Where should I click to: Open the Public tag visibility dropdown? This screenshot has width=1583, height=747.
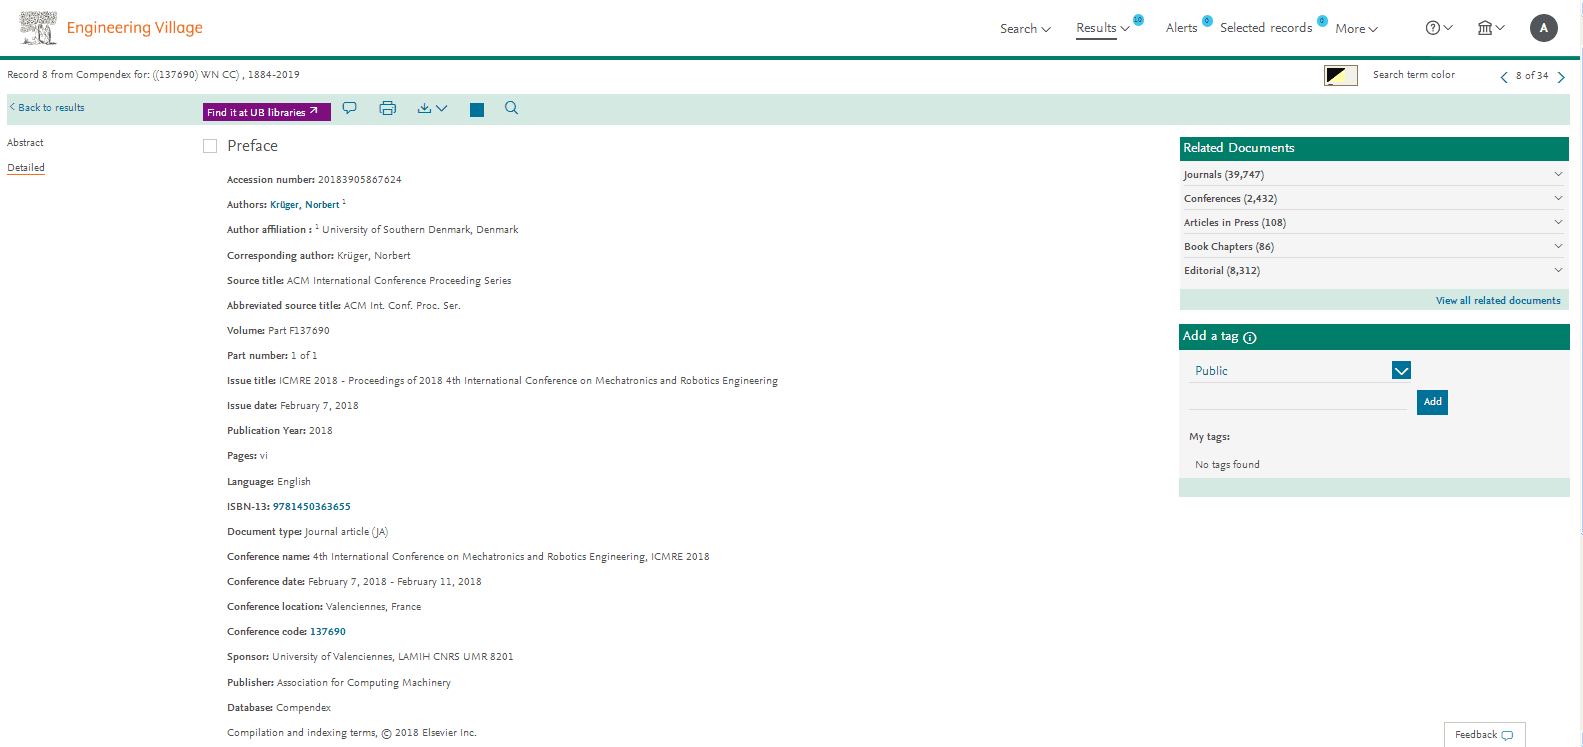1401,371
